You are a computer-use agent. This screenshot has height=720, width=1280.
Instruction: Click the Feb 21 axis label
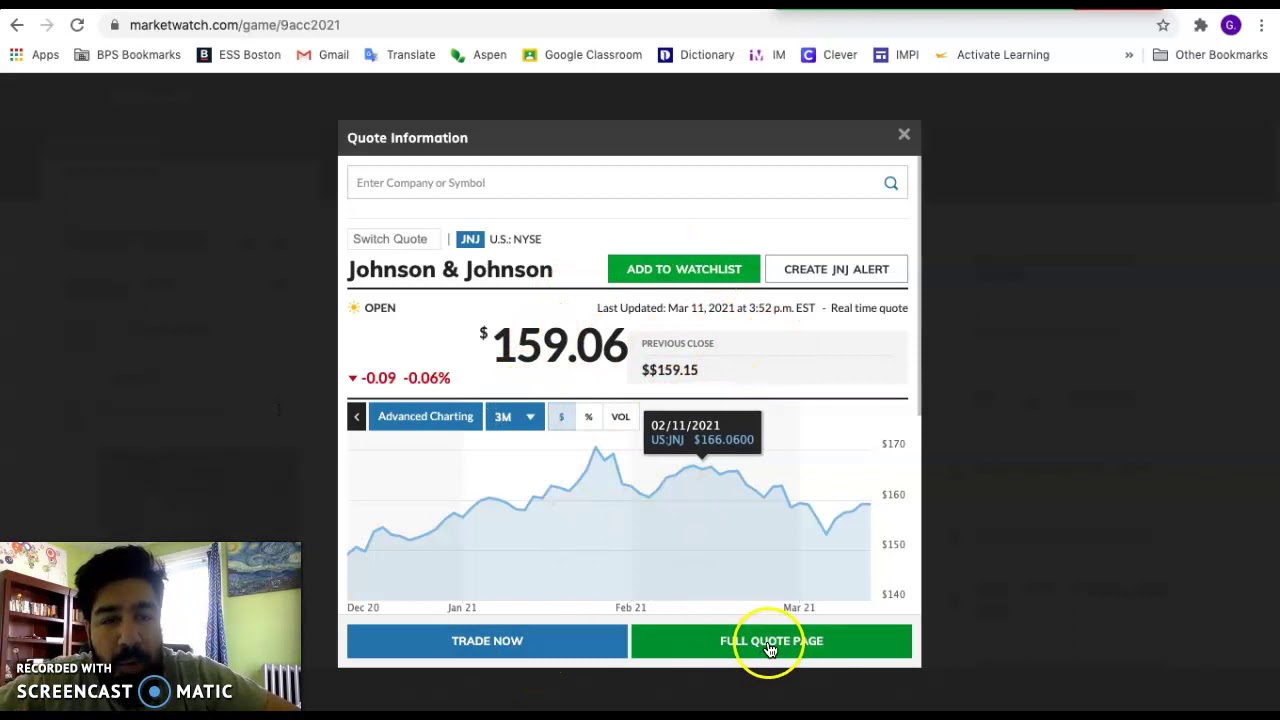pos(631,607)
